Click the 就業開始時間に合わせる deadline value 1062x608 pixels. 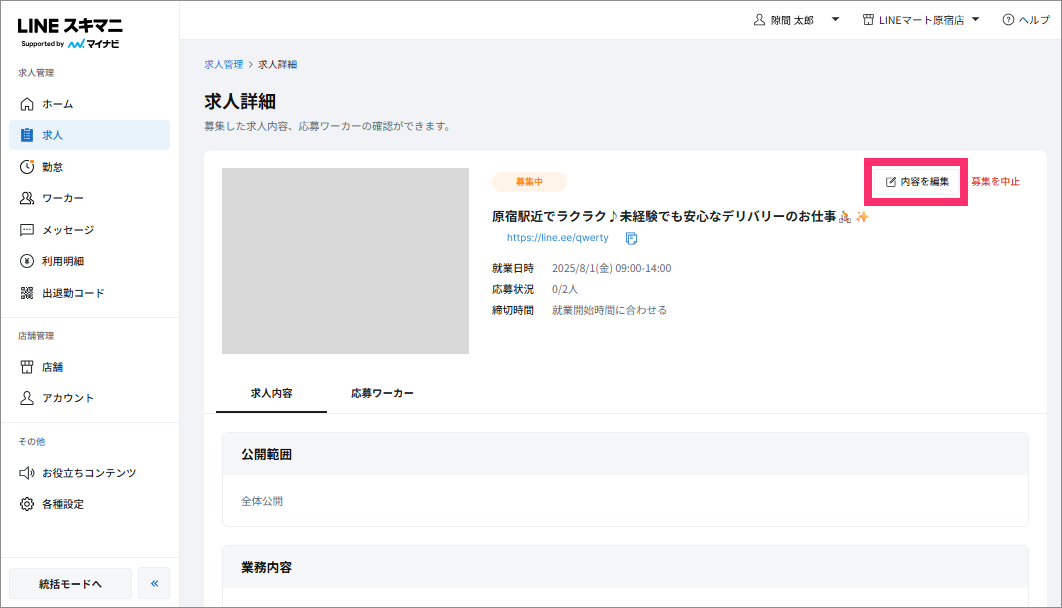pyautogui.click(x=610, y=310)
